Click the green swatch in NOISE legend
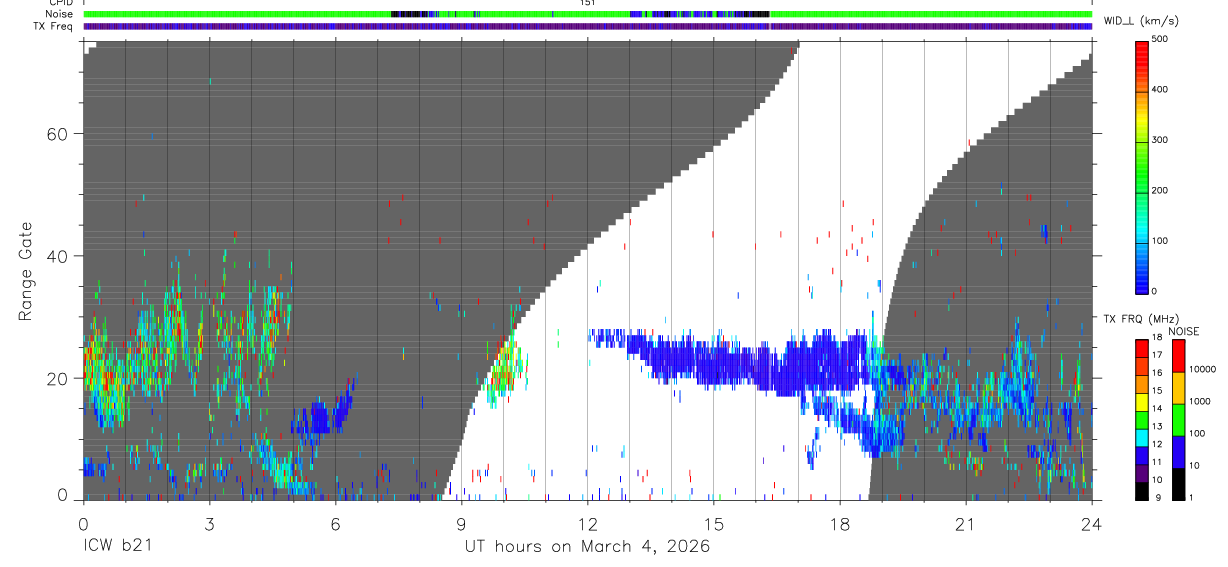1228x567 pixels. click(1178, 418)
